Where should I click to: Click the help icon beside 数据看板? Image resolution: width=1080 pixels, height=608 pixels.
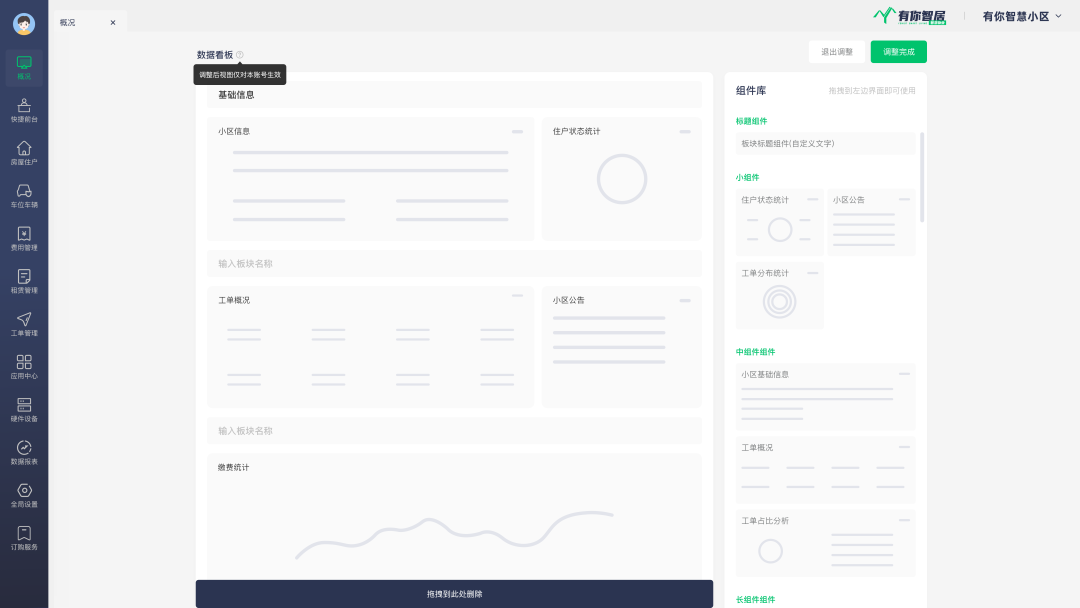[240, 55]
